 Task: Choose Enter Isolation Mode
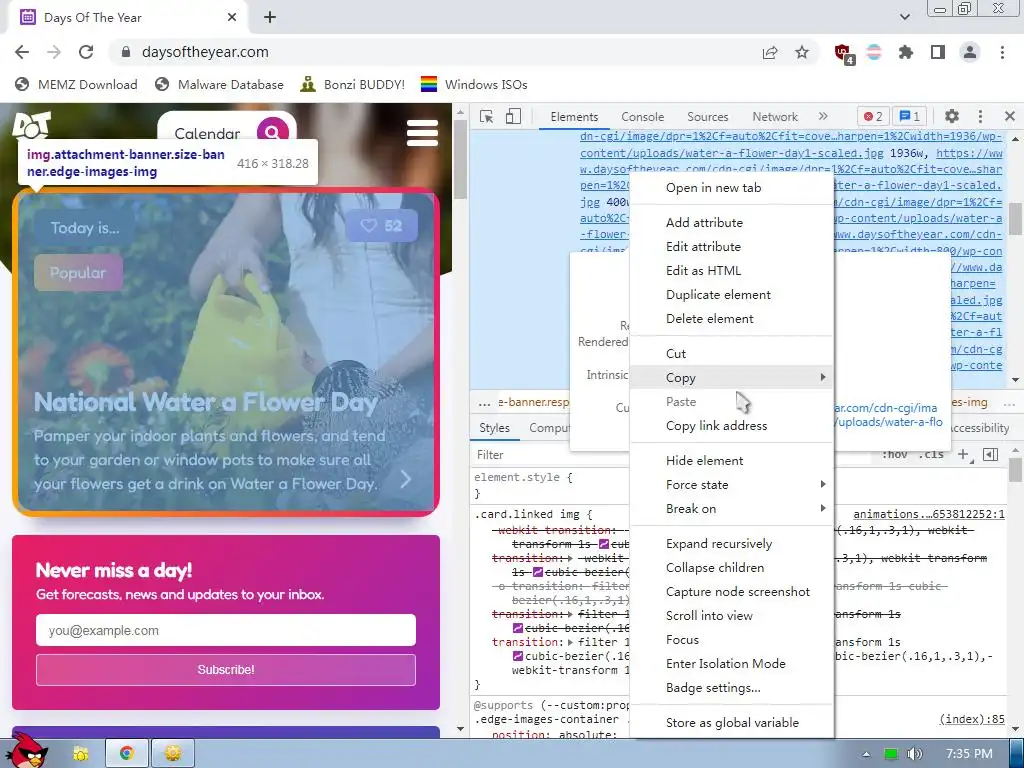tap(732, 664)
